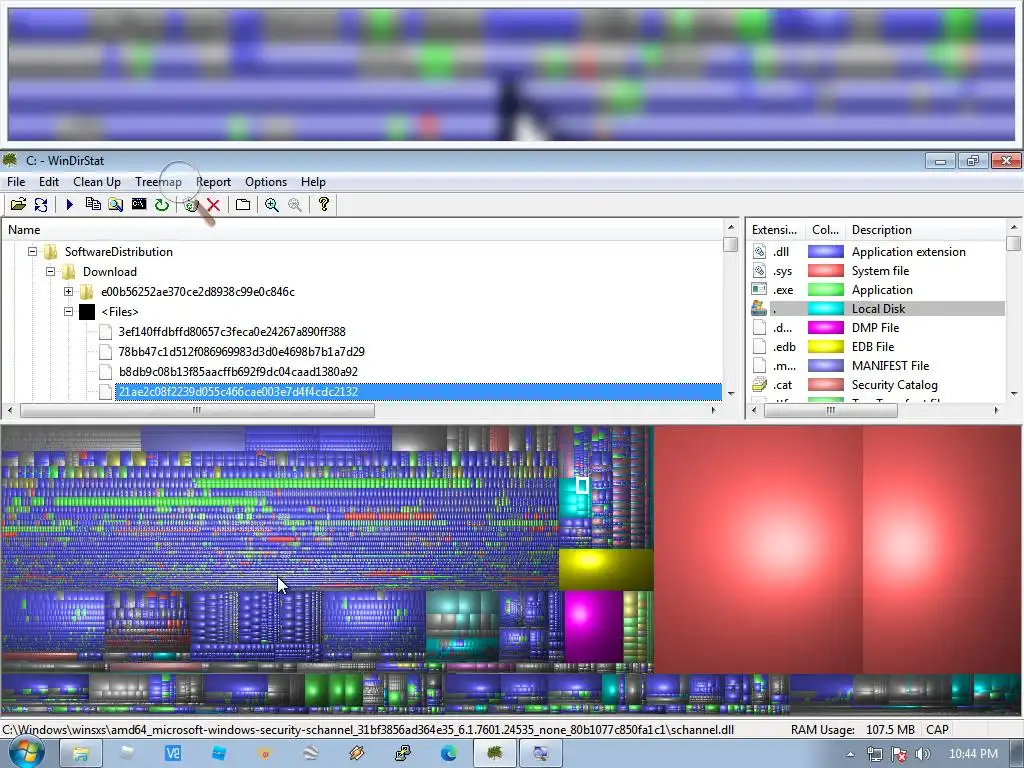This screenshot has height=768, width=1024.
Task: Click the volume speaker tray icon
Action: pos(923,754)
